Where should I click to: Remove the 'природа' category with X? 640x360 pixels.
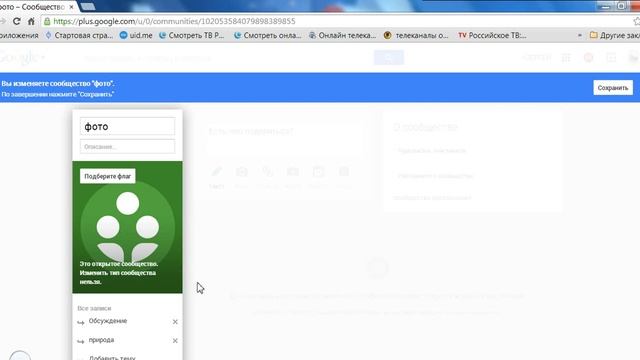175,340
